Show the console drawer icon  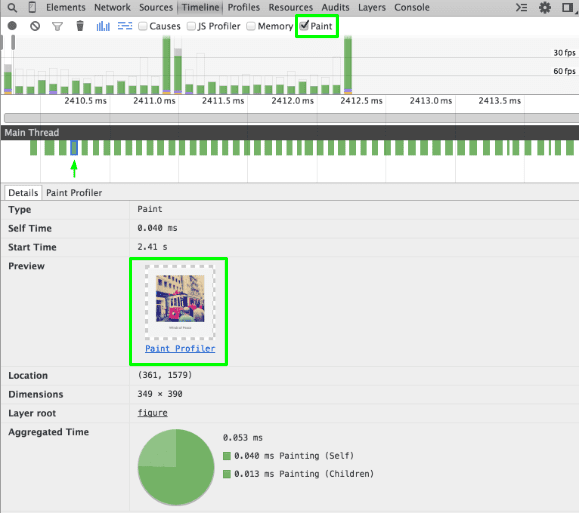[521, 7]
